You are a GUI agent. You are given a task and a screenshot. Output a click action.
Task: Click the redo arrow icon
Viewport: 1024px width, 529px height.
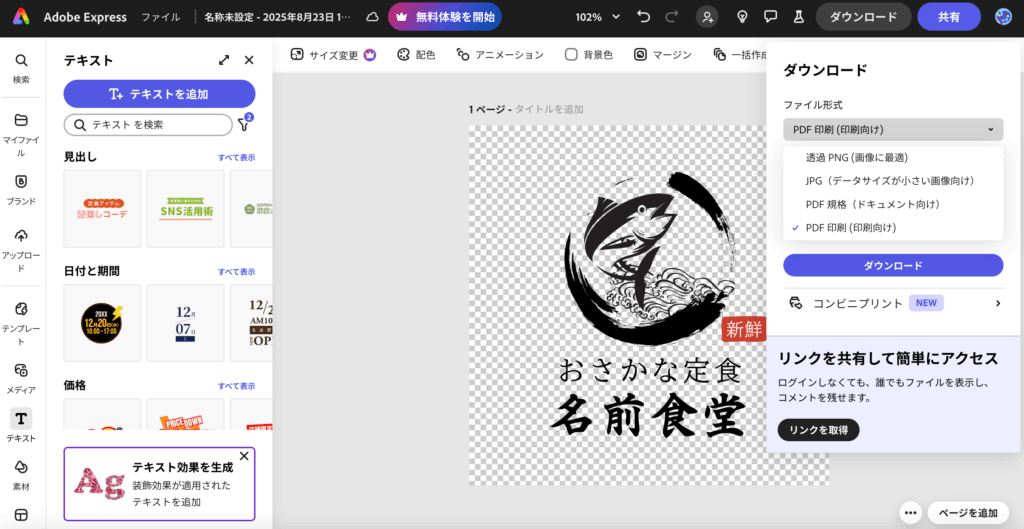671,17
